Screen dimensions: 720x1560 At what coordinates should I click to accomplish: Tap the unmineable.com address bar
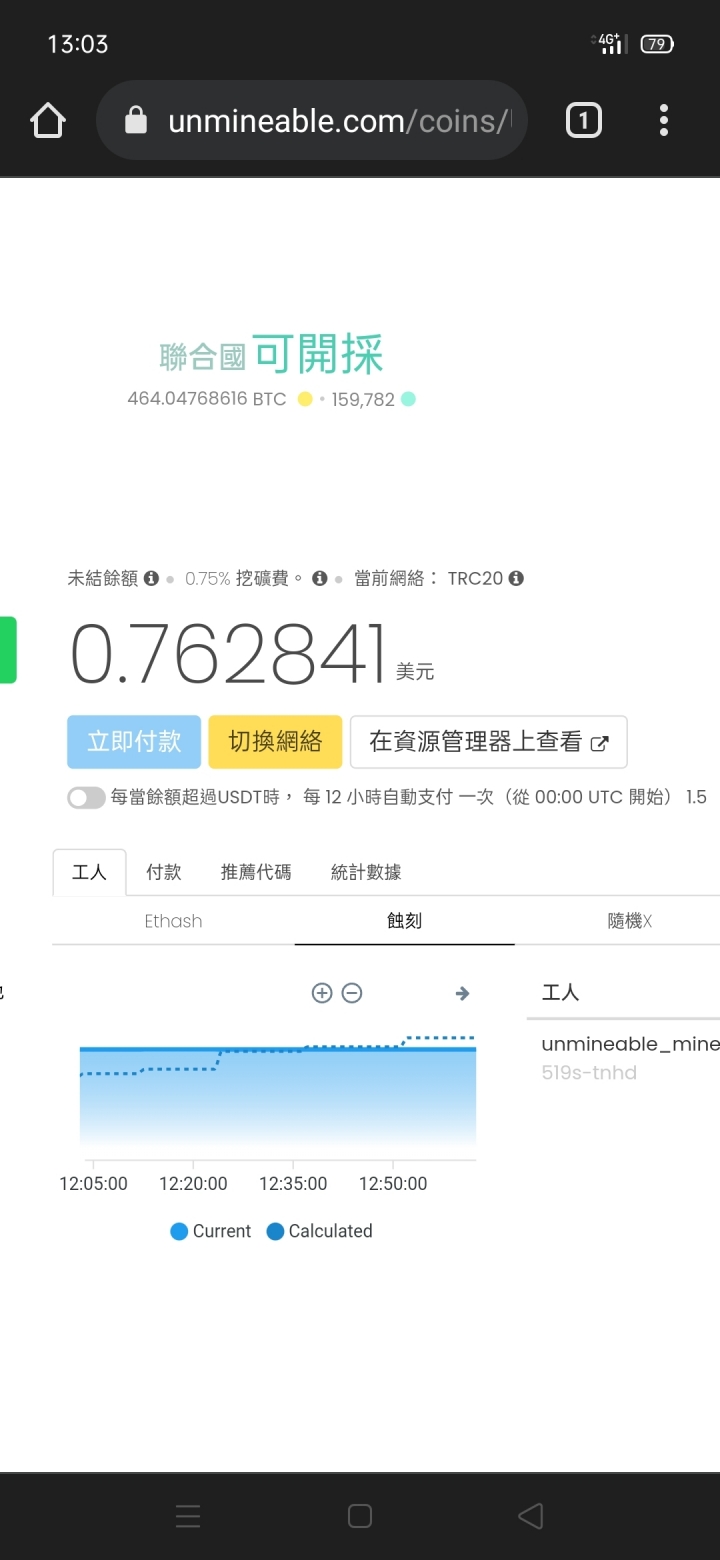tap(311, 120)
